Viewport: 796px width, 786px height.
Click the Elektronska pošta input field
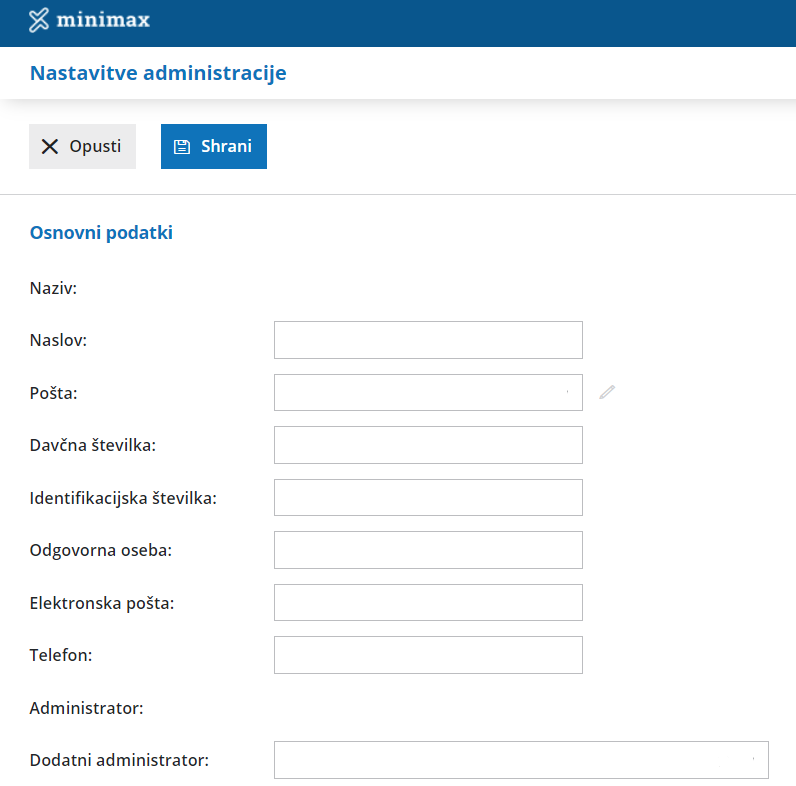428,602
